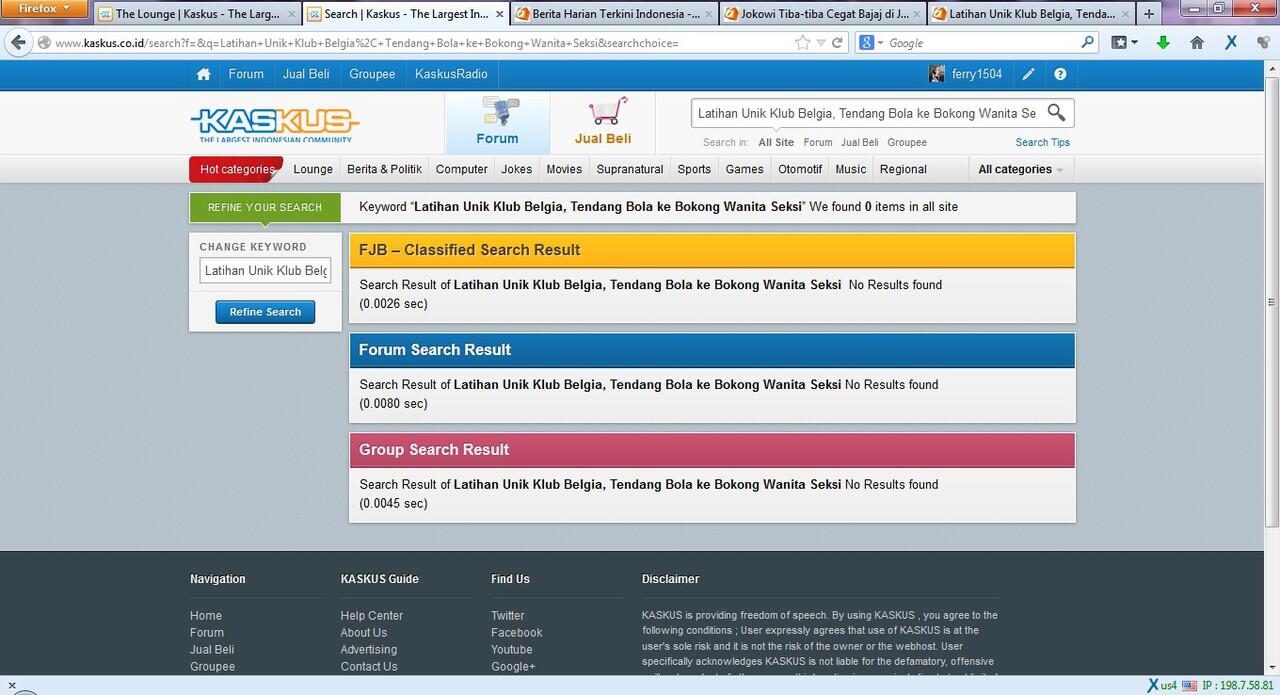Open the Berita & Politik category
Viewport: 1280px width, 695px height.
(384, 169)
